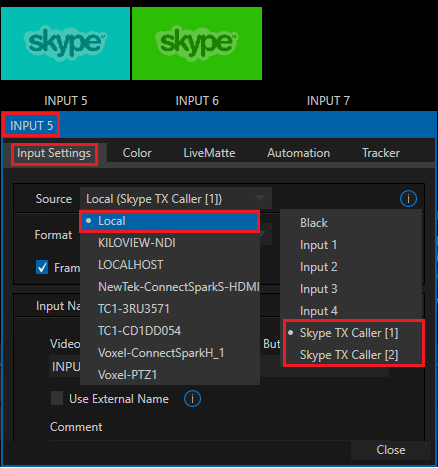This screenshot has height=468, width=438.
Task: Click the INPUT 6 label under the thumbnail
Action: (x=197, y=101)
